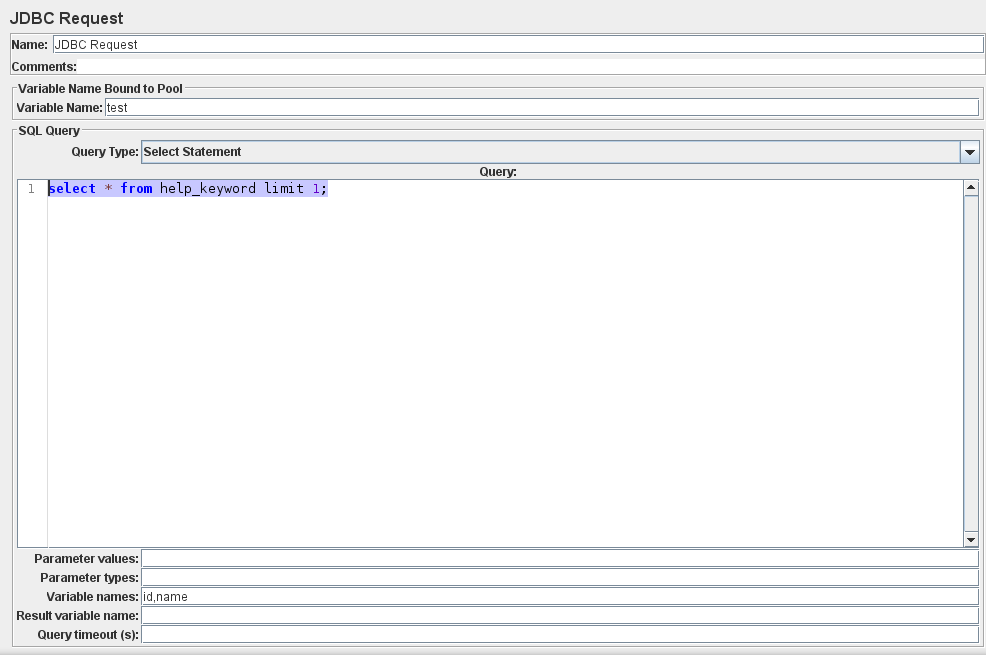Click line number 1 in editor gutter
986x655 pixels.
pyautogui.click(x=32, y=189)
